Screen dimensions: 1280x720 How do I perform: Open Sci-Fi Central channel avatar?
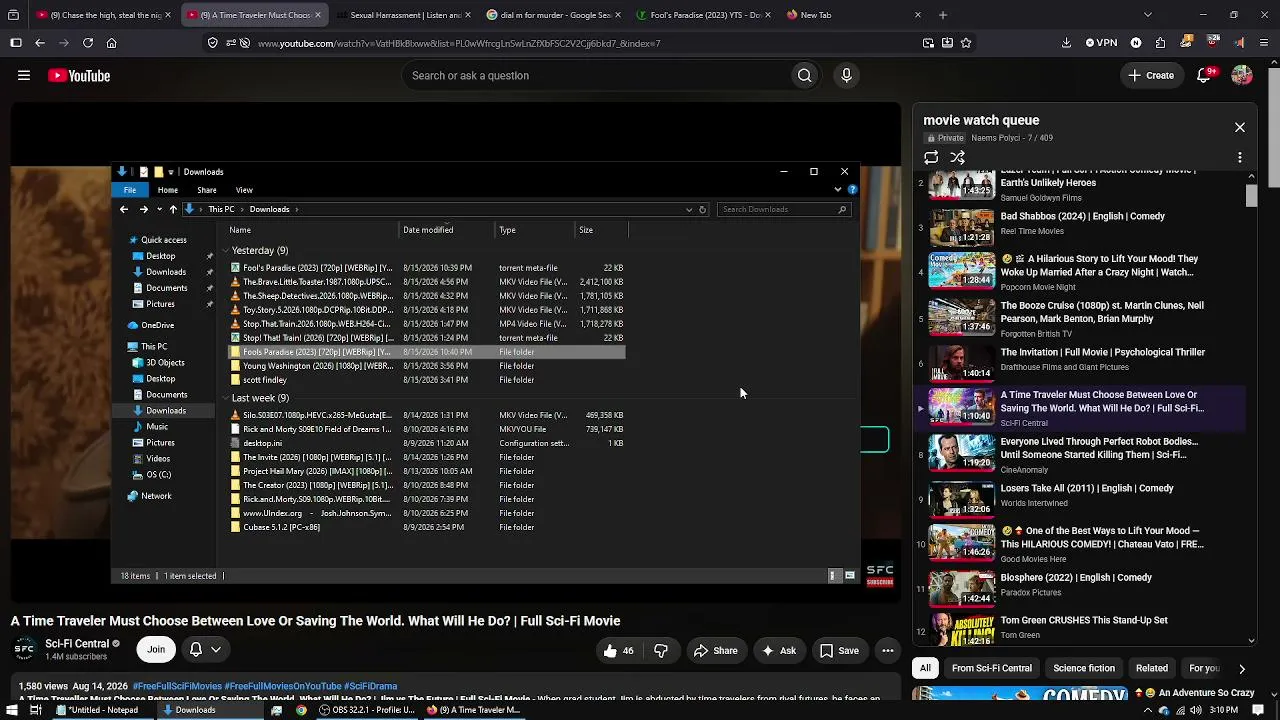[24, 650]
